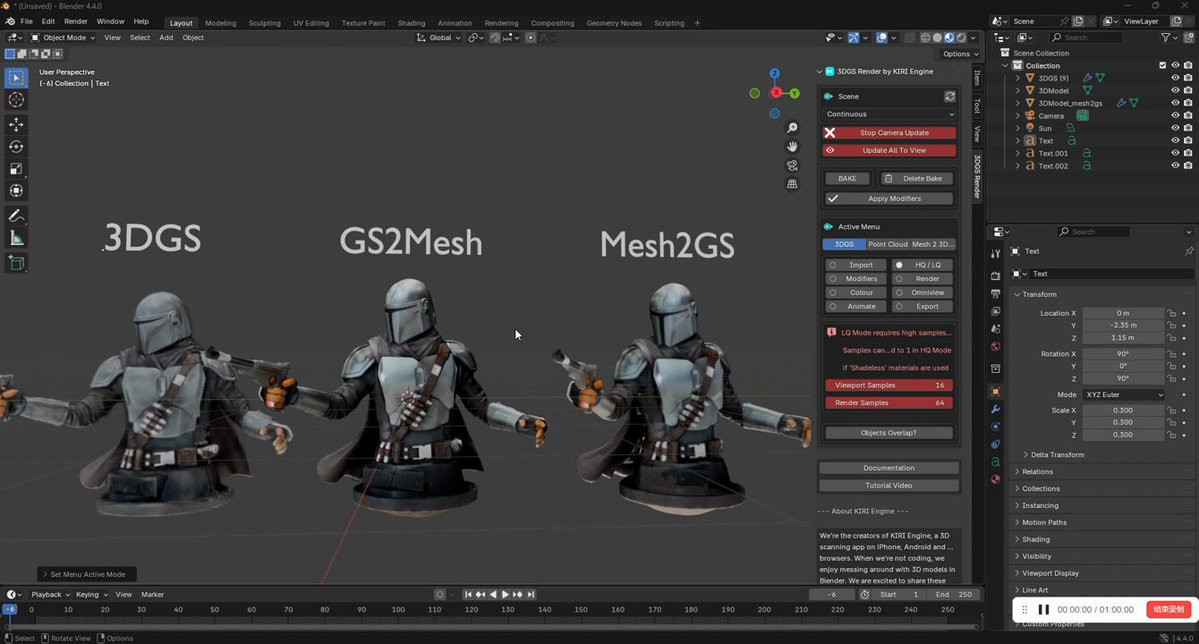This screenshot has width=1199, height=644.
Task: Select the Cursor tool in toolbar
Action: (16, 100)
